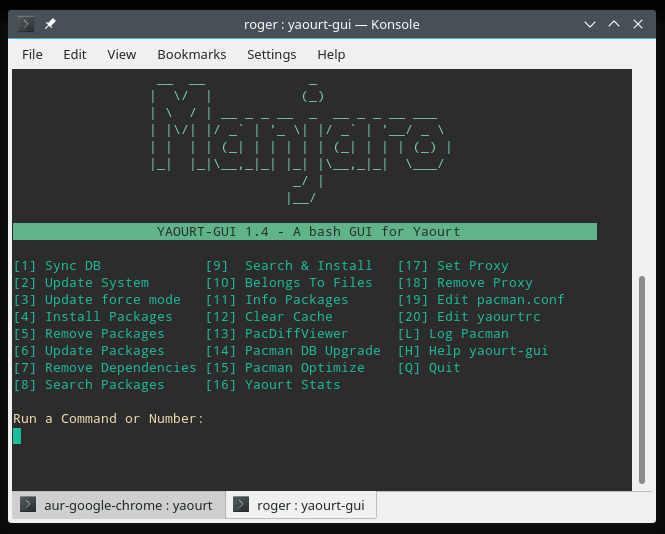
Task: Open the Konsole window menu icon
Action: [x=26, y=24]
